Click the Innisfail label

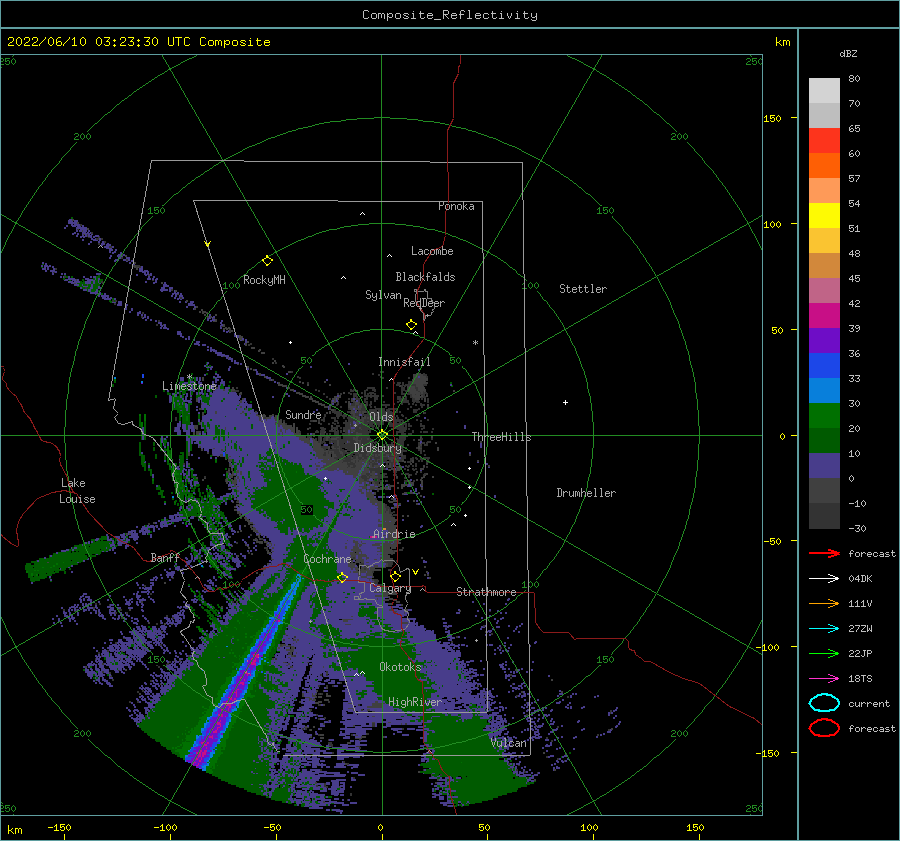coord(404,362)
